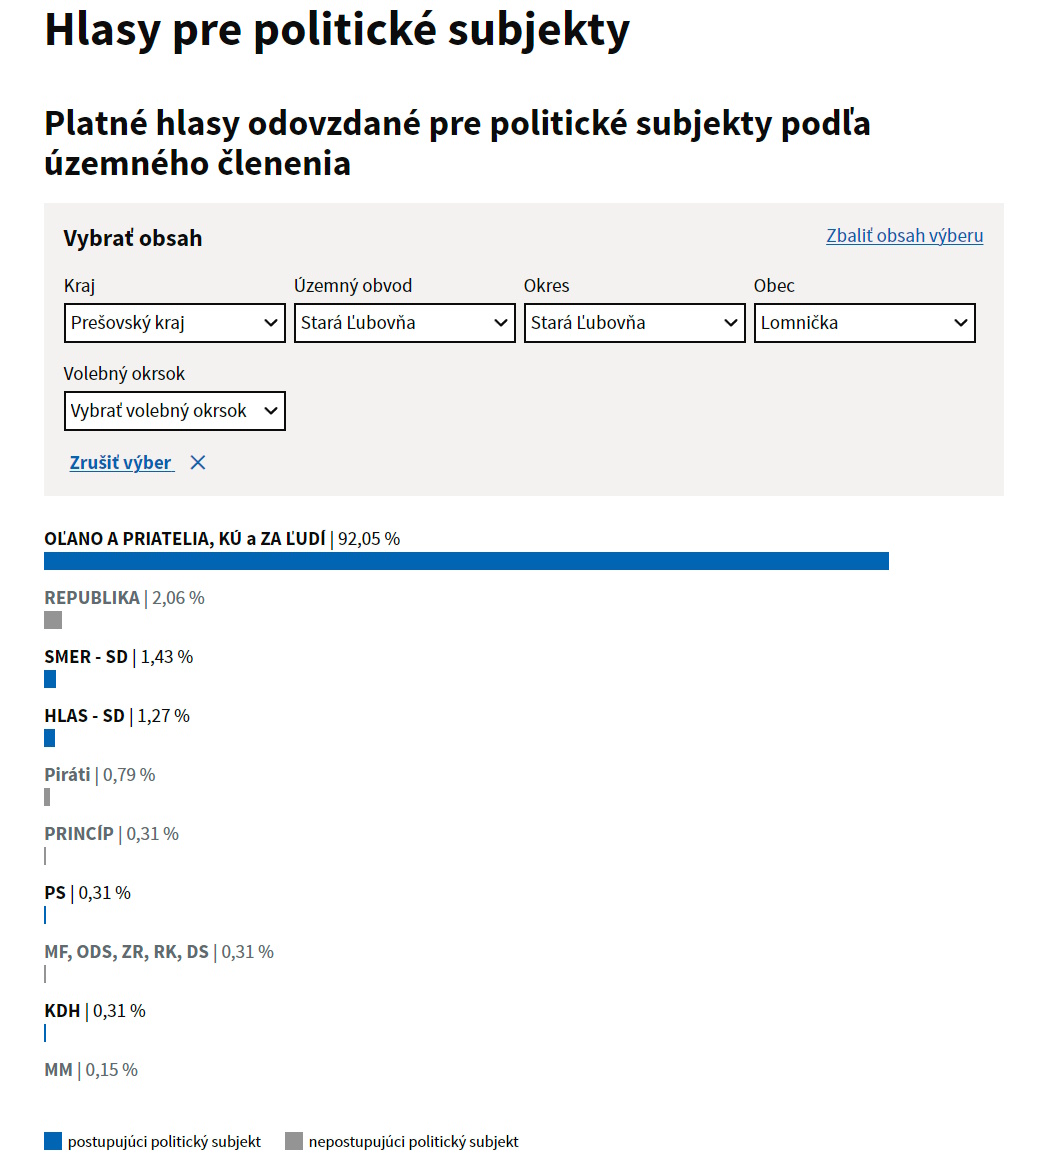The image size is (1049, 1168).
Task: Click the blue OĽANO A PRIATELIA result bar
Action: point(466,561)
